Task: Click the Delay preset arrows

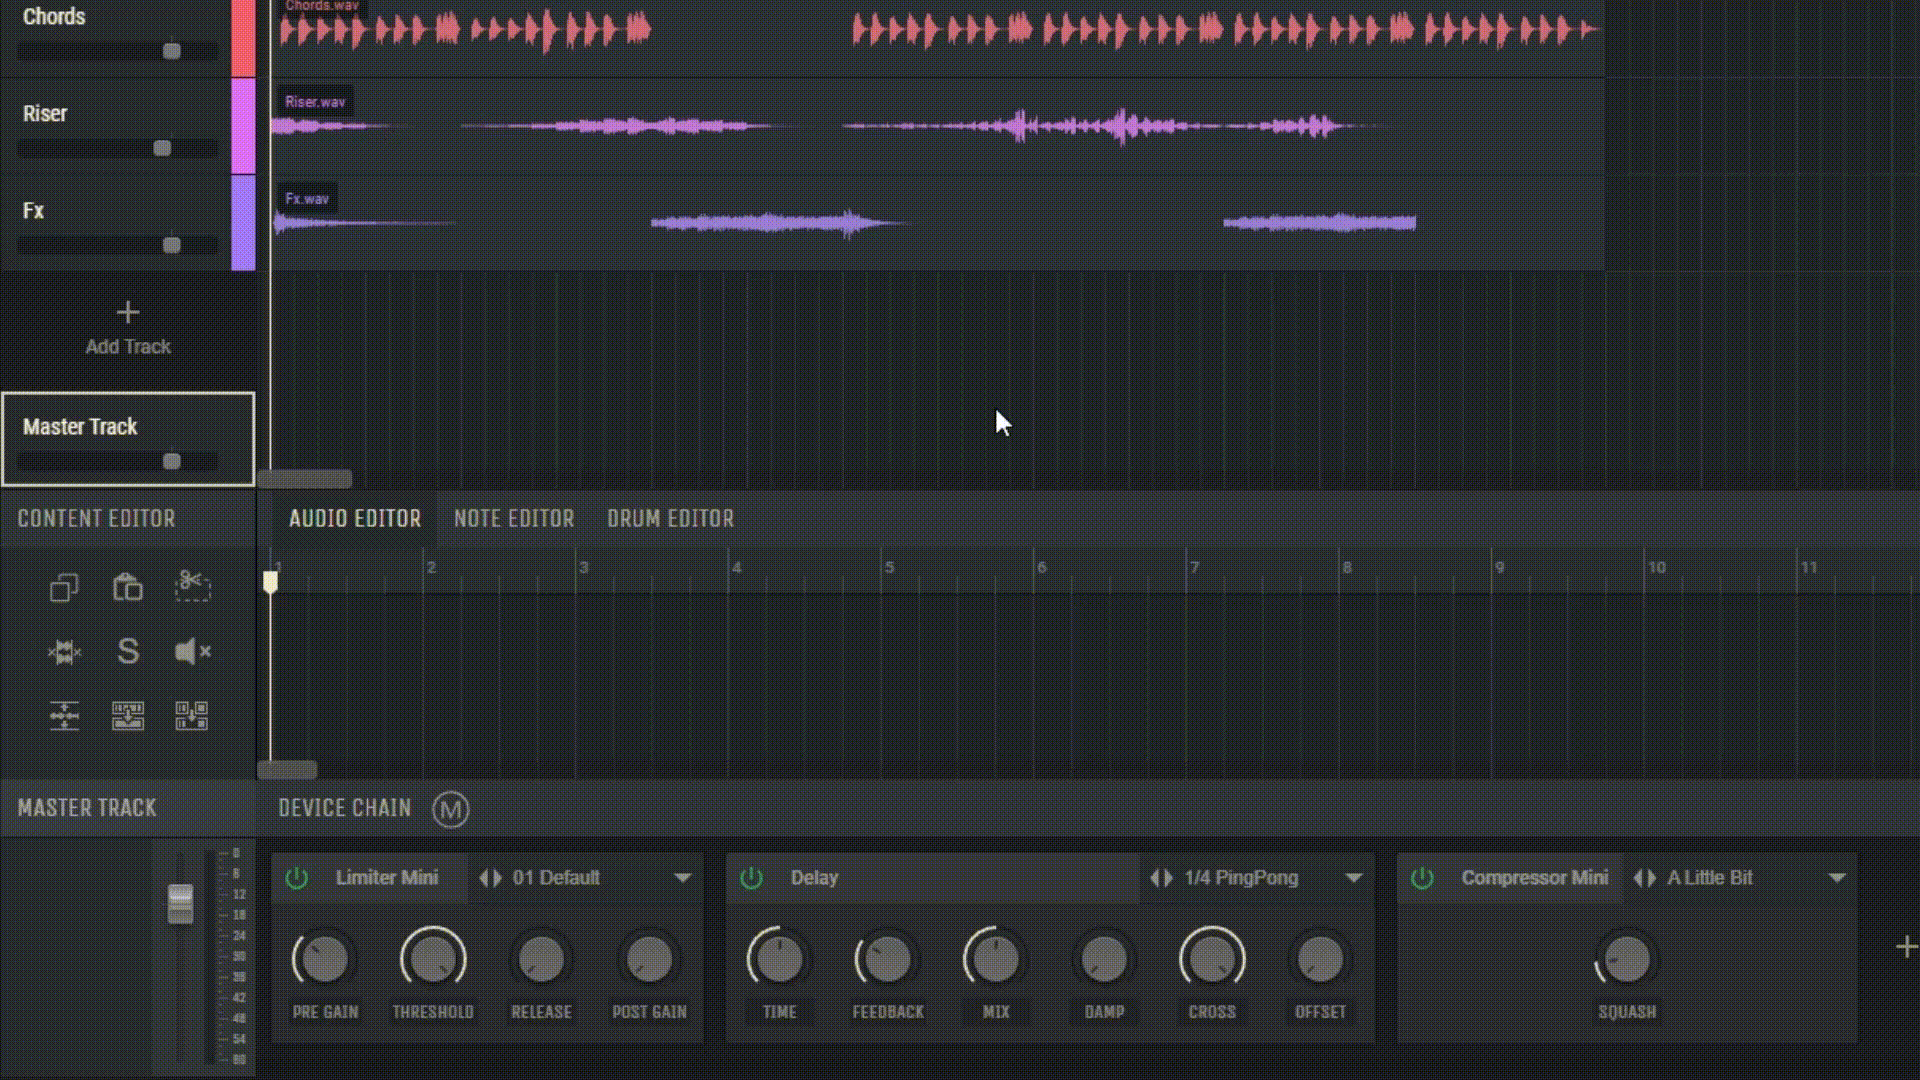Action: [x=1161, y=878]
